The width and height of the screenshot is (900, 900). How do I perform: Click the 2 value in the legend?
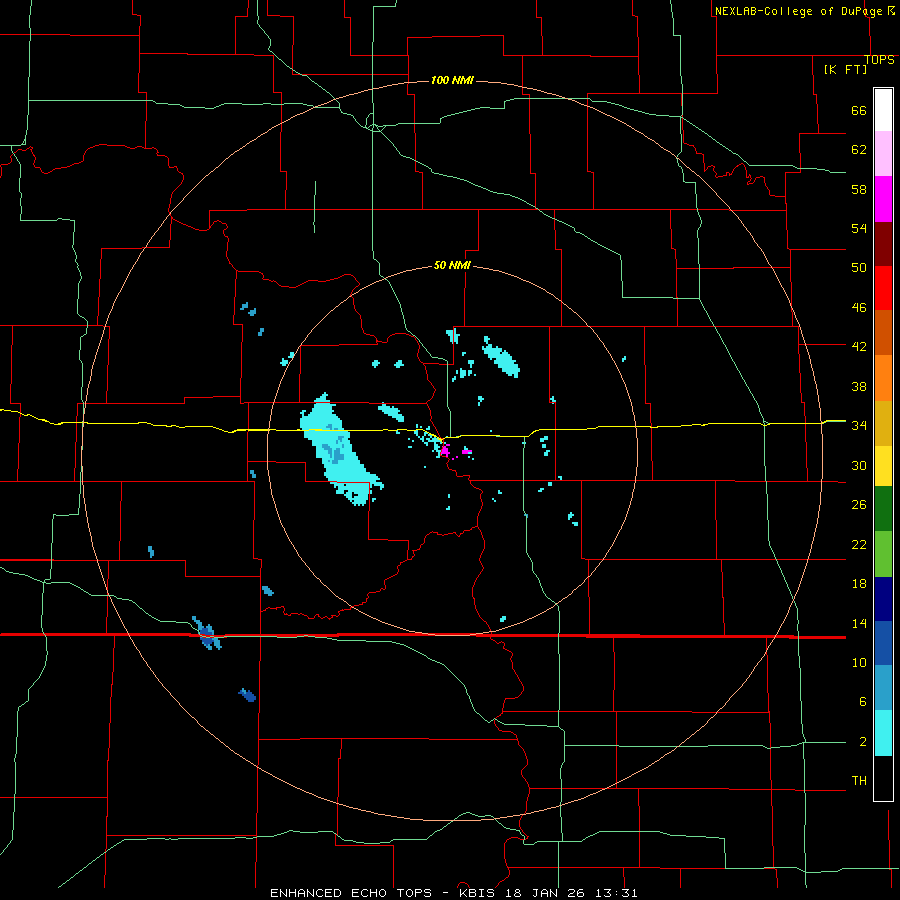pos(862,742)
